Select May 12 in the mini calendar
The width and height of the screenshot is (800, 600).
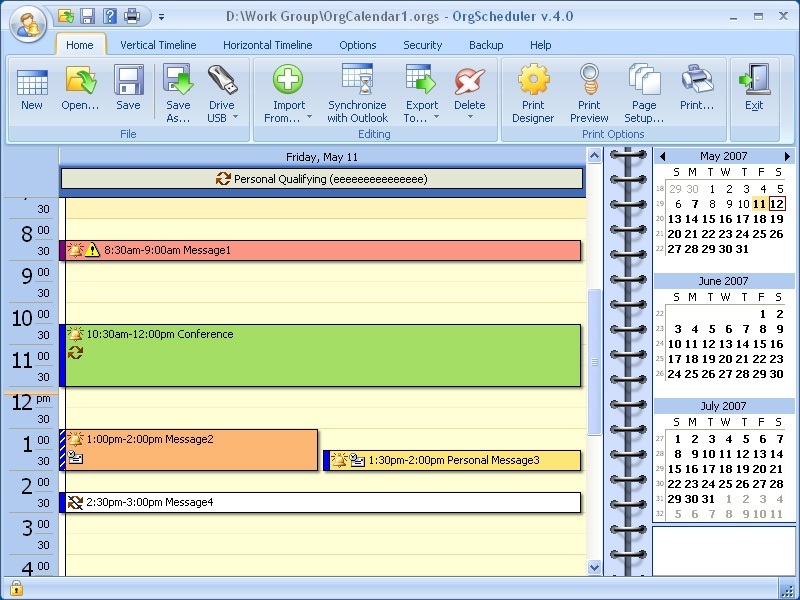777,204
